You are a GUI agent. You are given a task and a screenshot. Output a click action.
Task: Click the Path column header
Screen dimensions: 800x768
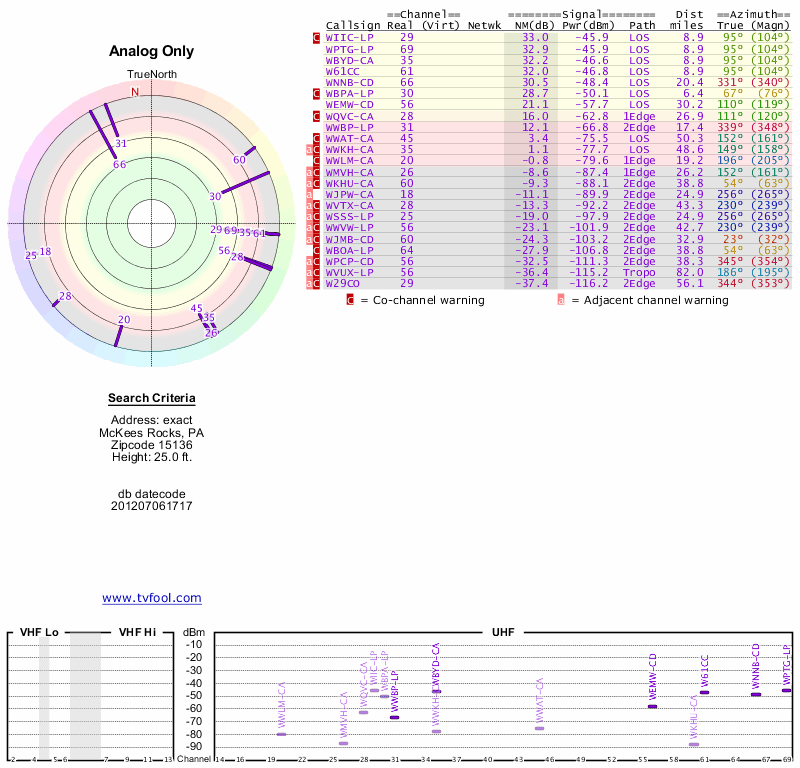640,25
